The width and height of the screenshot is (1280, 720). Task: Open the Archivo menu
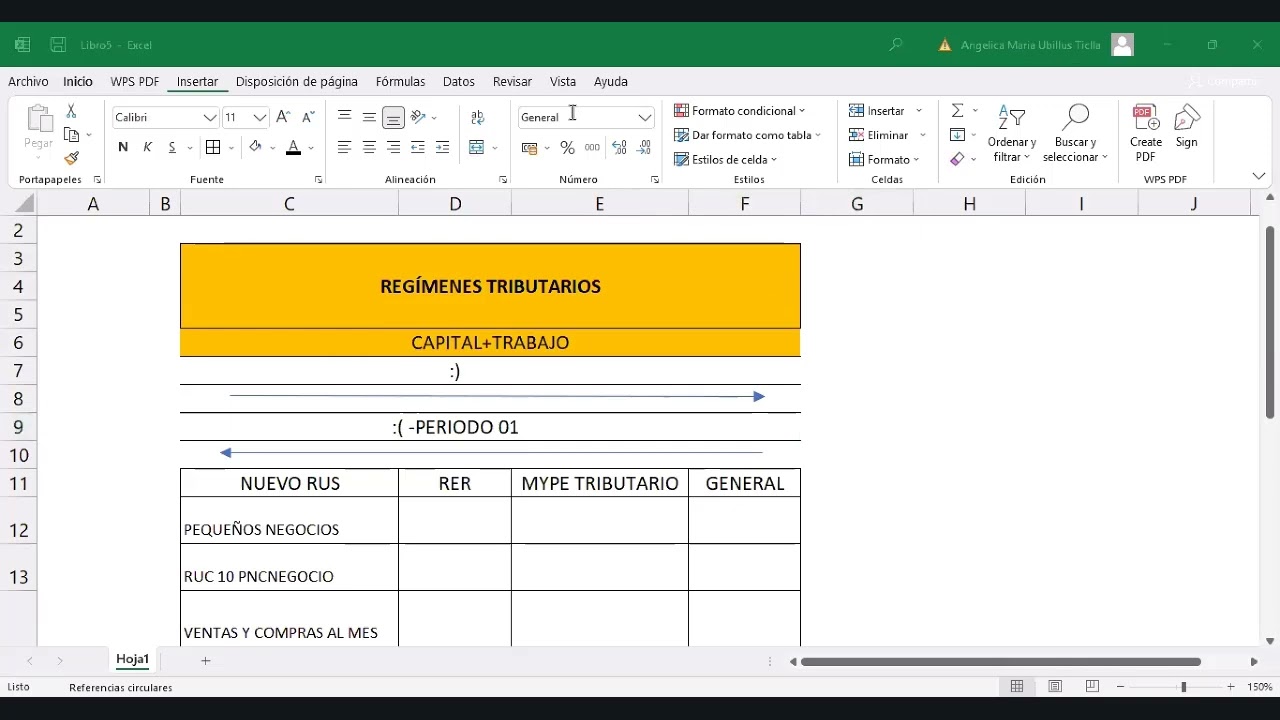(28, 82)
